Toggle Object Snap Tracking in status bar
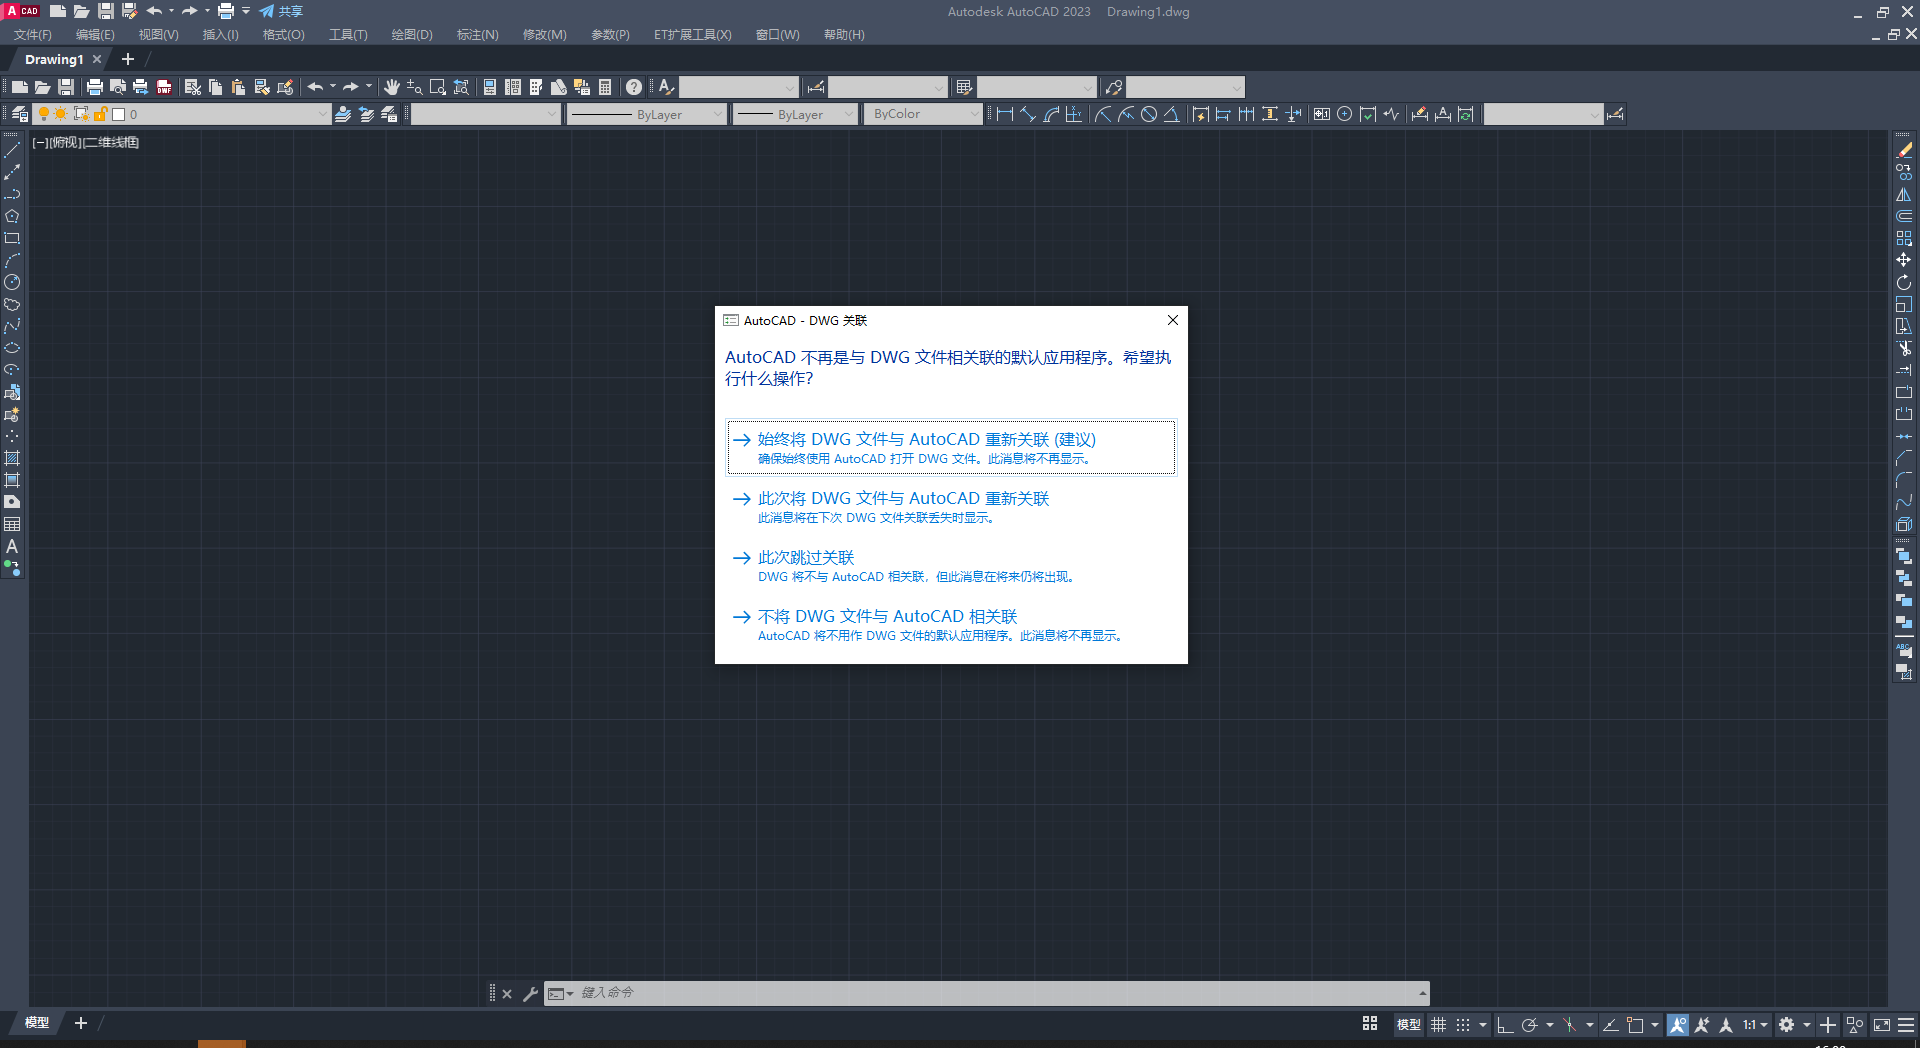Viewport: 1920px width, 1048px height. point(1611,1025)
